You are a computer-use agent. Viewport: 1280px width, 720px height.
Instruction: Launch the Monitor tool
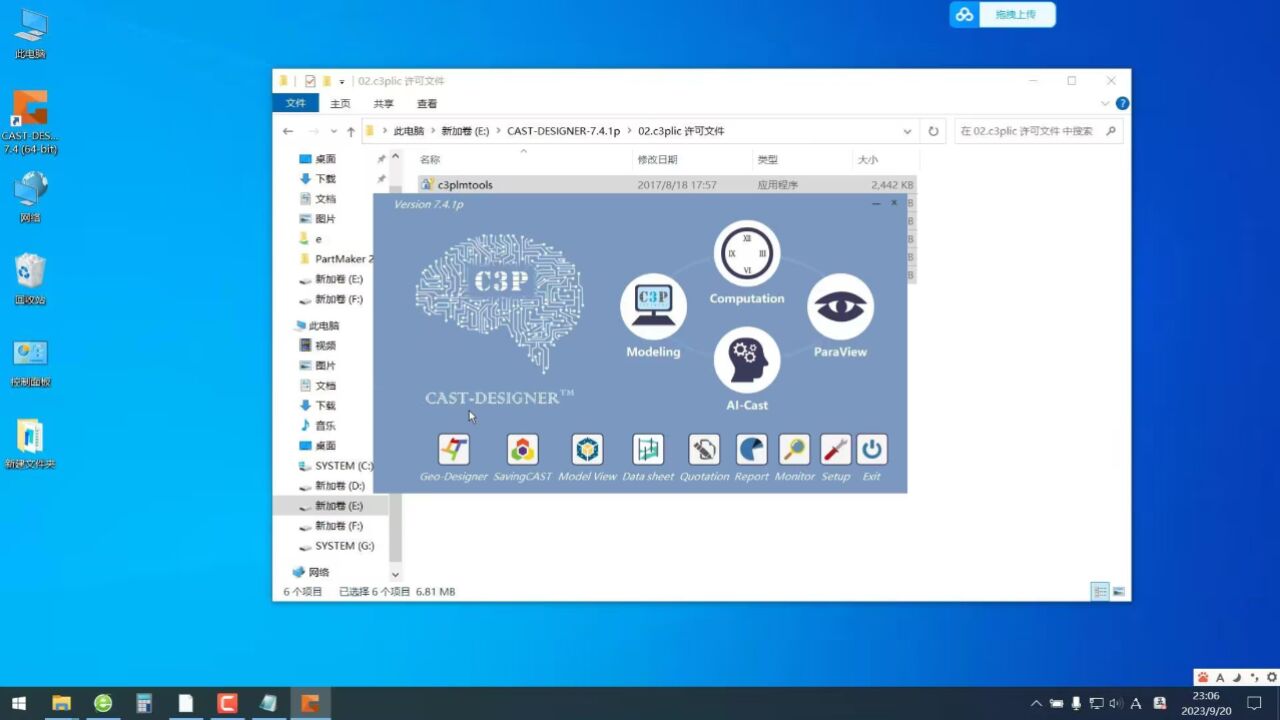click(794, 450)
